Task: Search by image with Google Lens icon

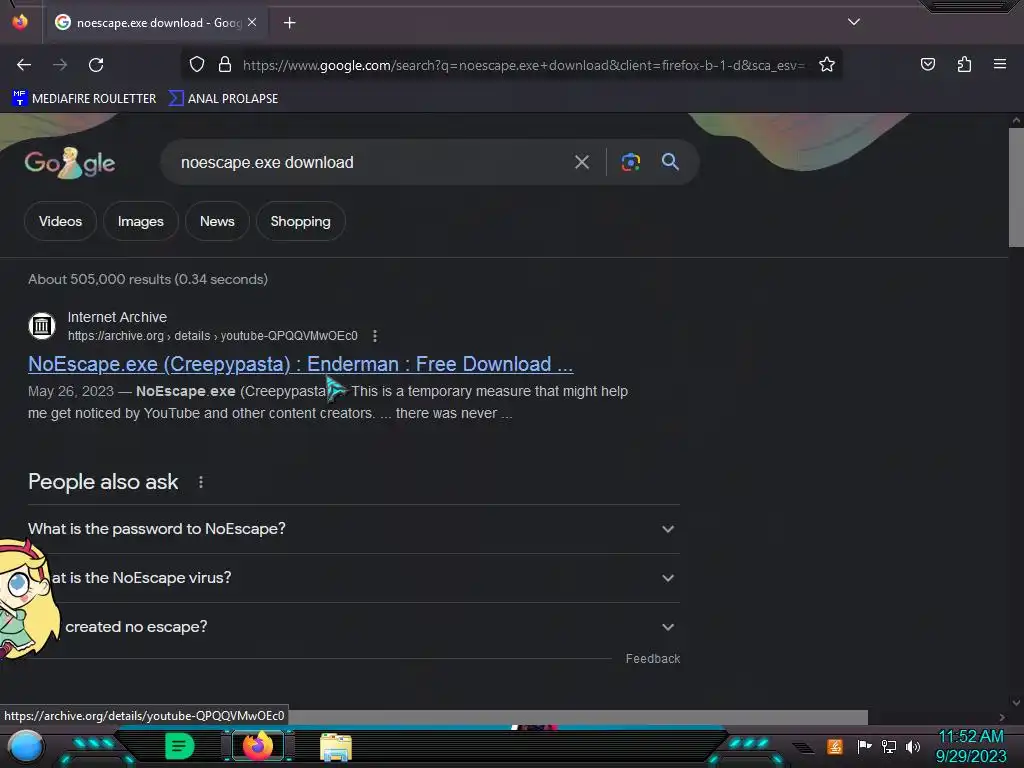Action: tap(630, 162)
